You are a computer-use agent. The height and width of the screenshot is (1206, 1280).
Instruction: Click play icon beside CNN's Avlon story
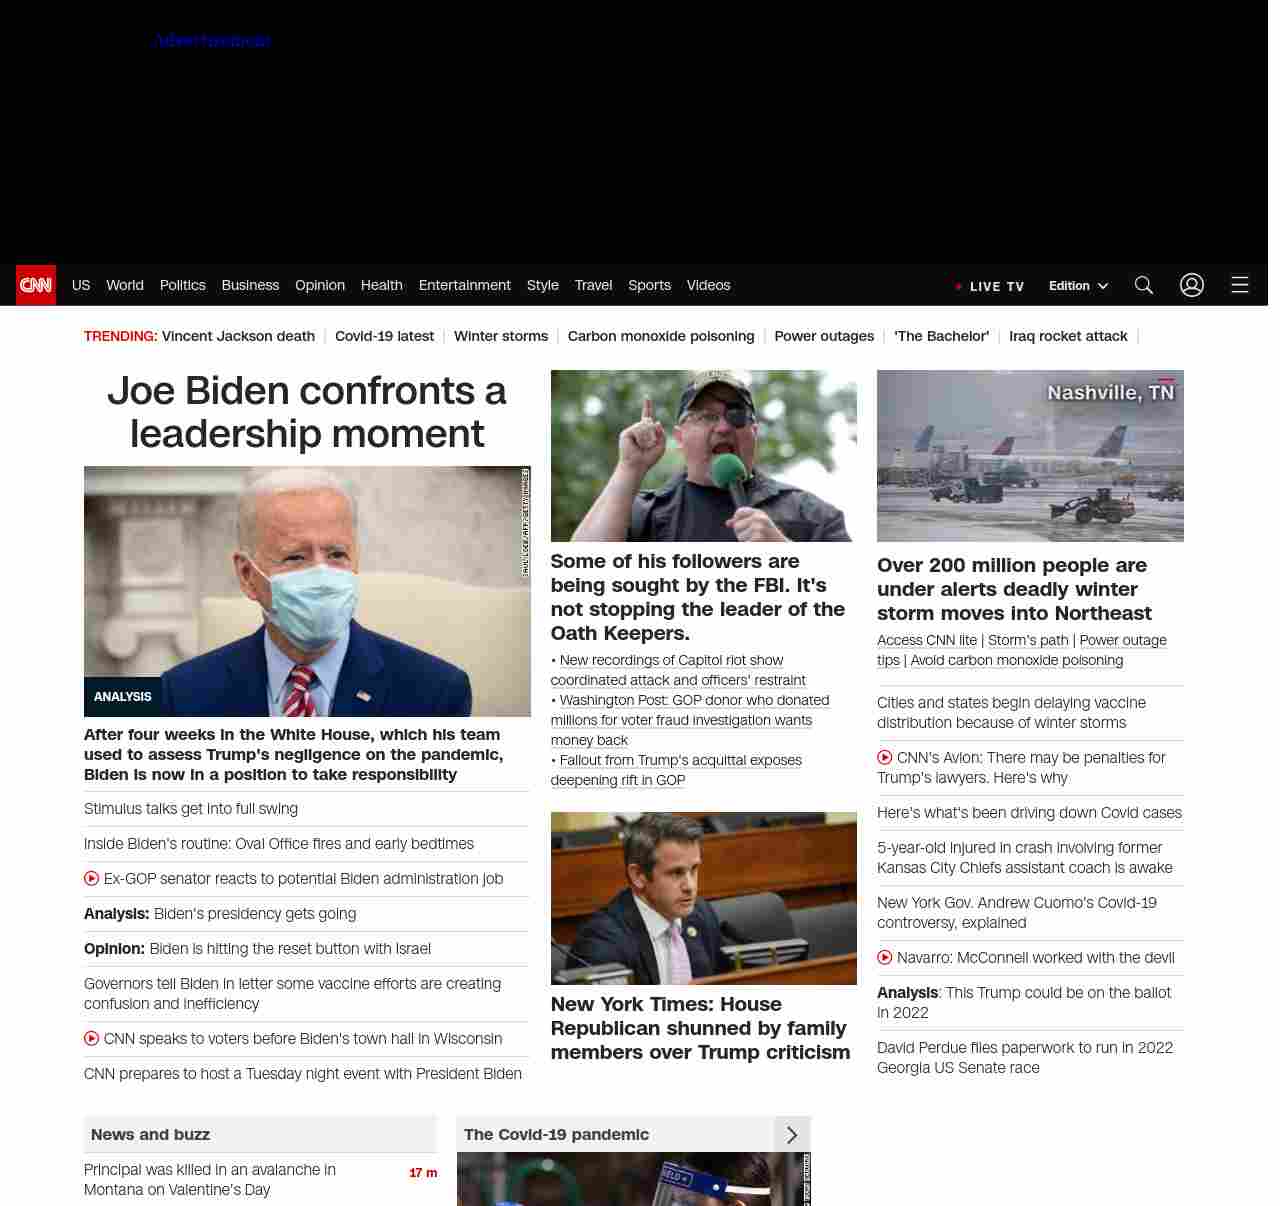(885, 758)
